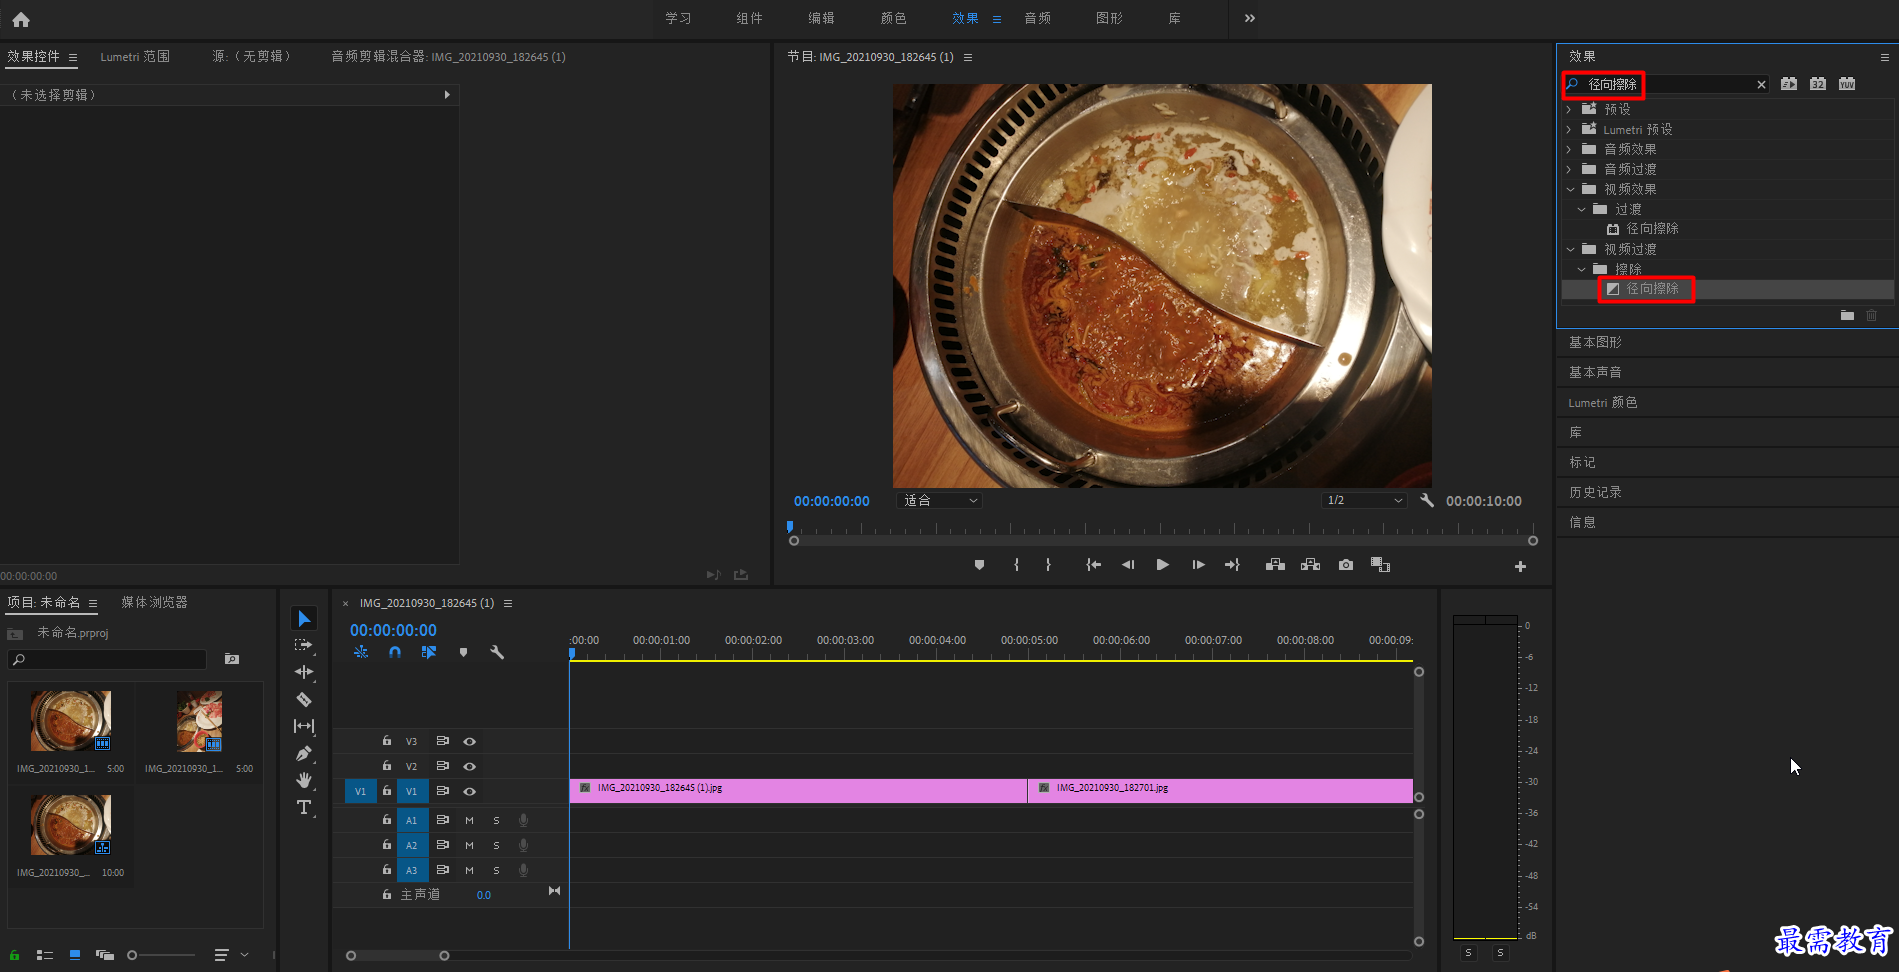Select the Slip tool
Viewport: 1899px width, 972px height.
pos(304,726)
